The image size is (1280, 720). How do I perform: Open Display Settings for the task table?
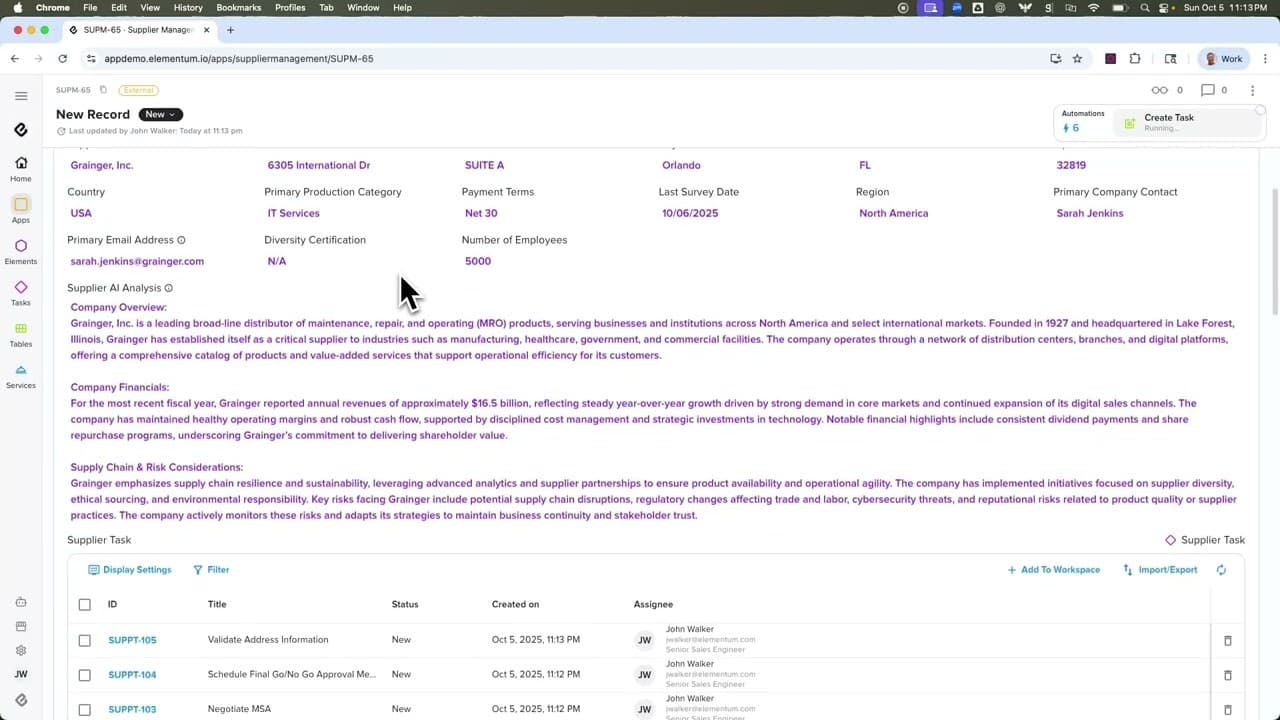[130, 570]
